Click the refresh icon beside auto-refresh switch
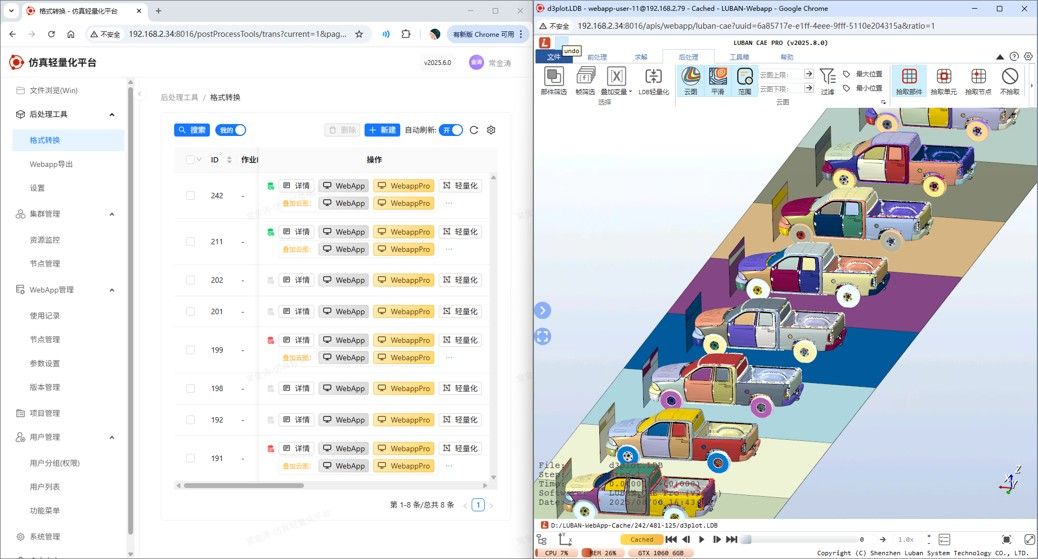1038x559 pixels. (x=474, y=130)
